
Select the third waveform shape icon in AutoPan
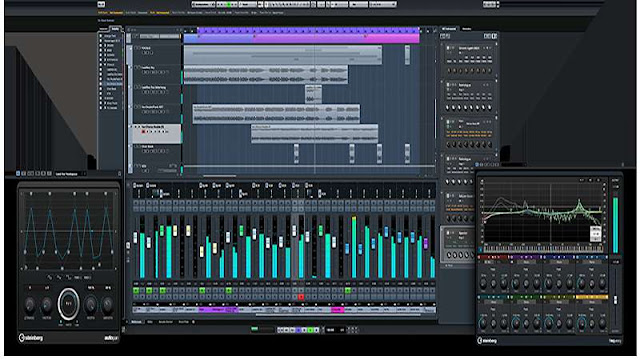point(68,278)
